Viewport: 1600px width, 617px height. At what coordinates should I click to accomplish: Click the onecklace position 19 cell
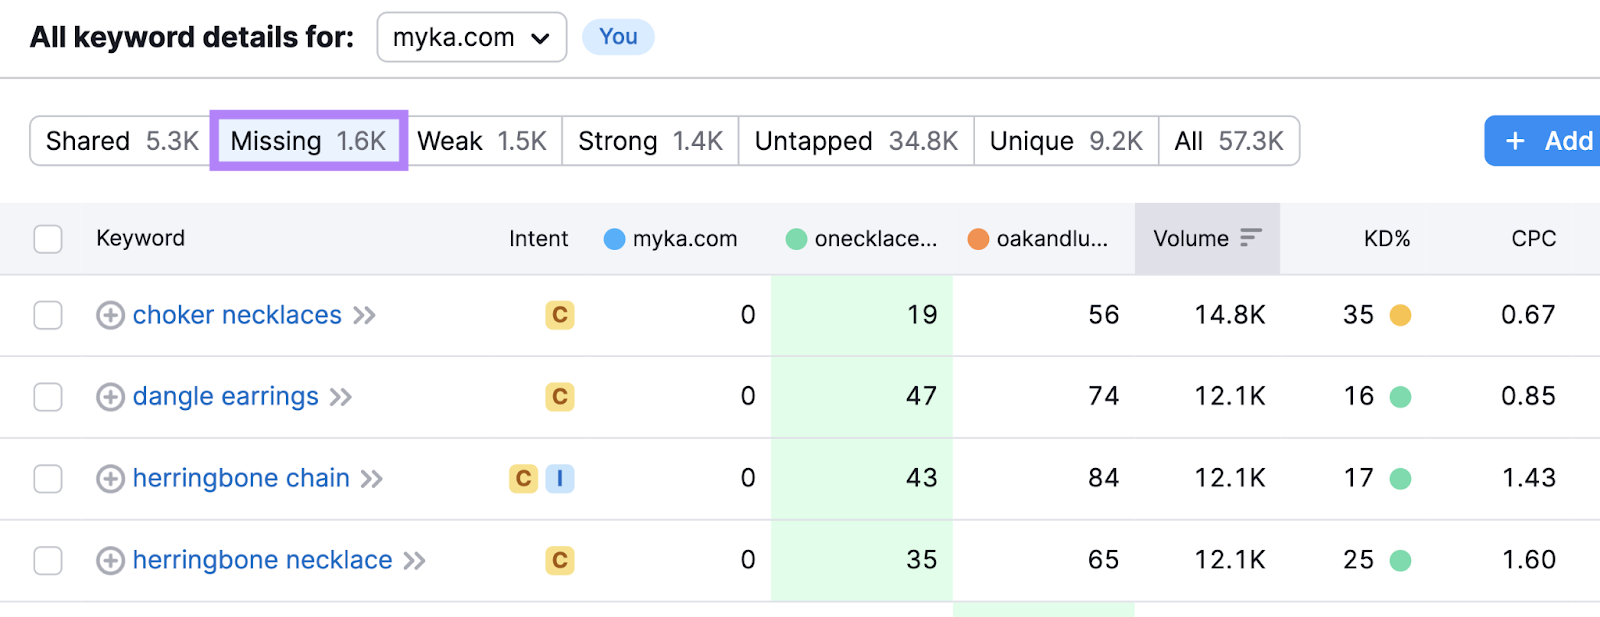pyautogui.click(x=862, y=315)
